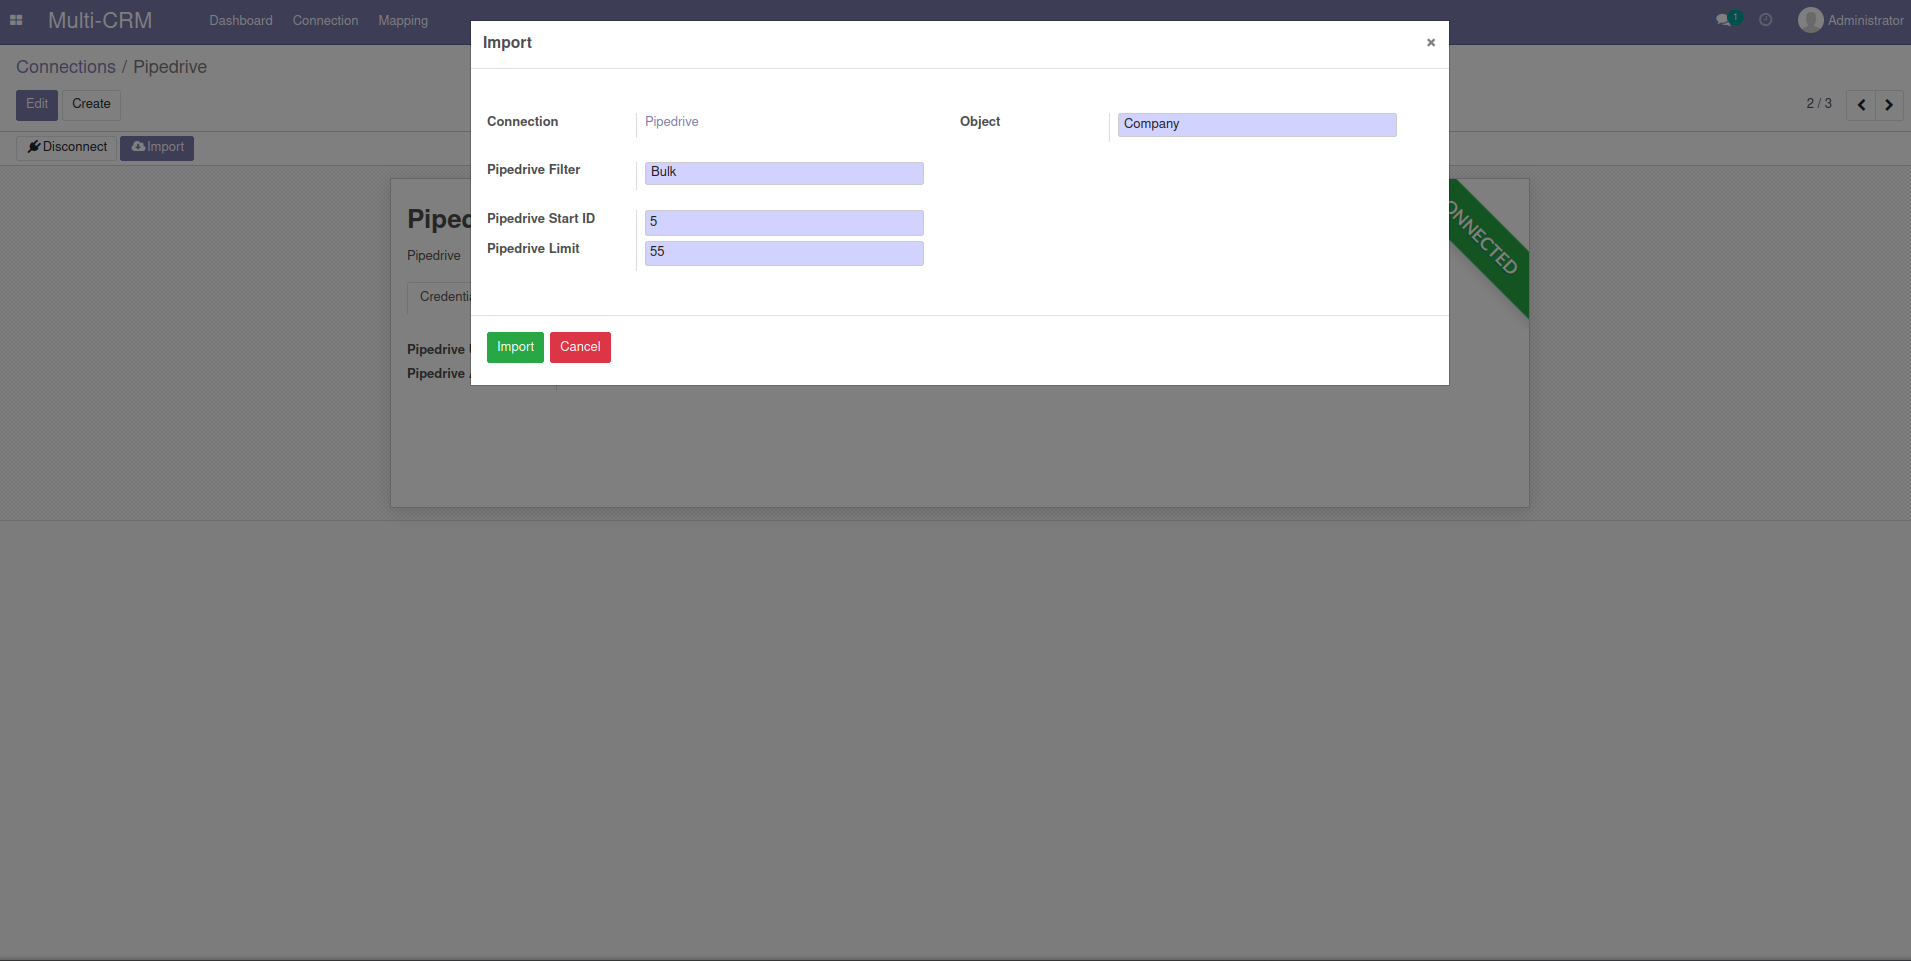
Task: Focus the Pipedrive Start ID field
Action: pyautogui.click(x=783, y=222)
